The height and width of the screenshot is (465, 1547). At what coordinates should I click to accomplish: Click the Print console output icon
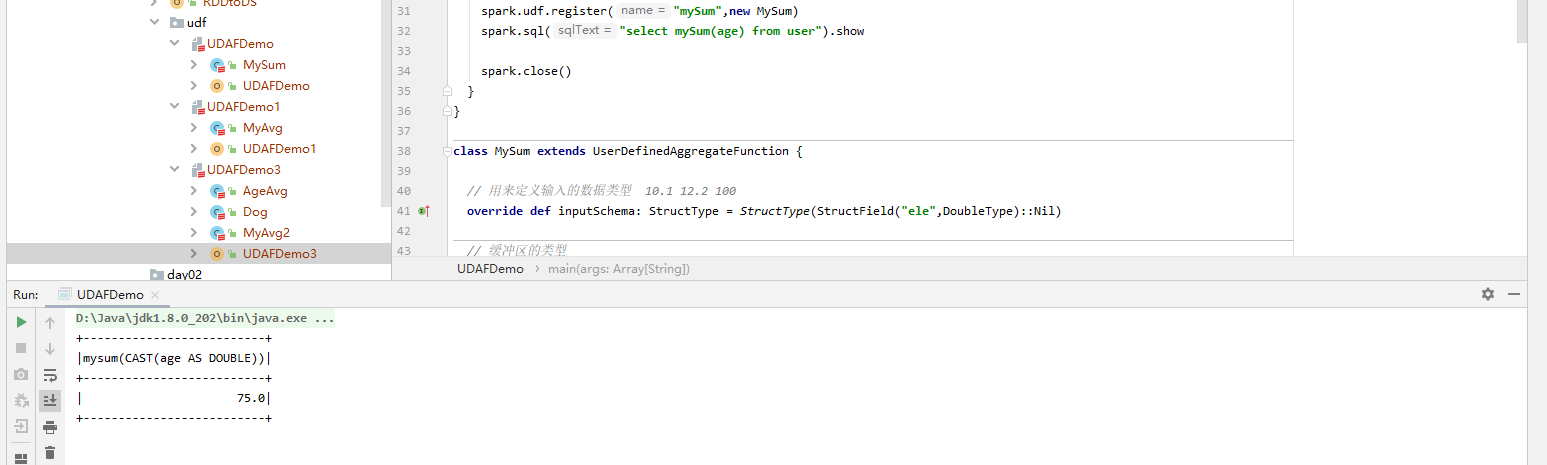coord(50,427)
